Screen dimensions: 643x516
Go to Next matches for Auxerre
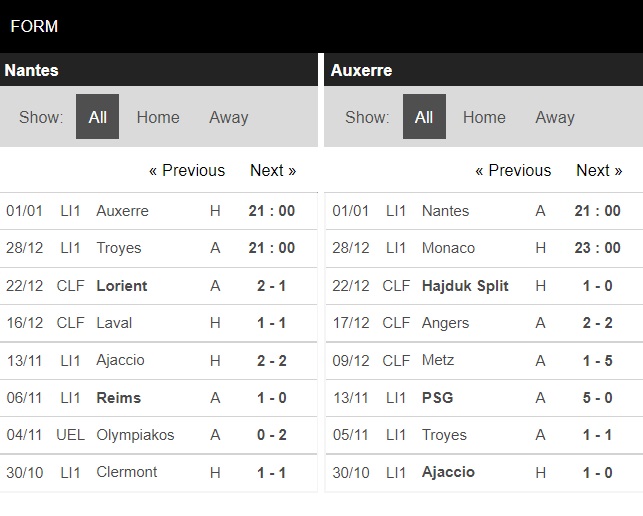599,170
